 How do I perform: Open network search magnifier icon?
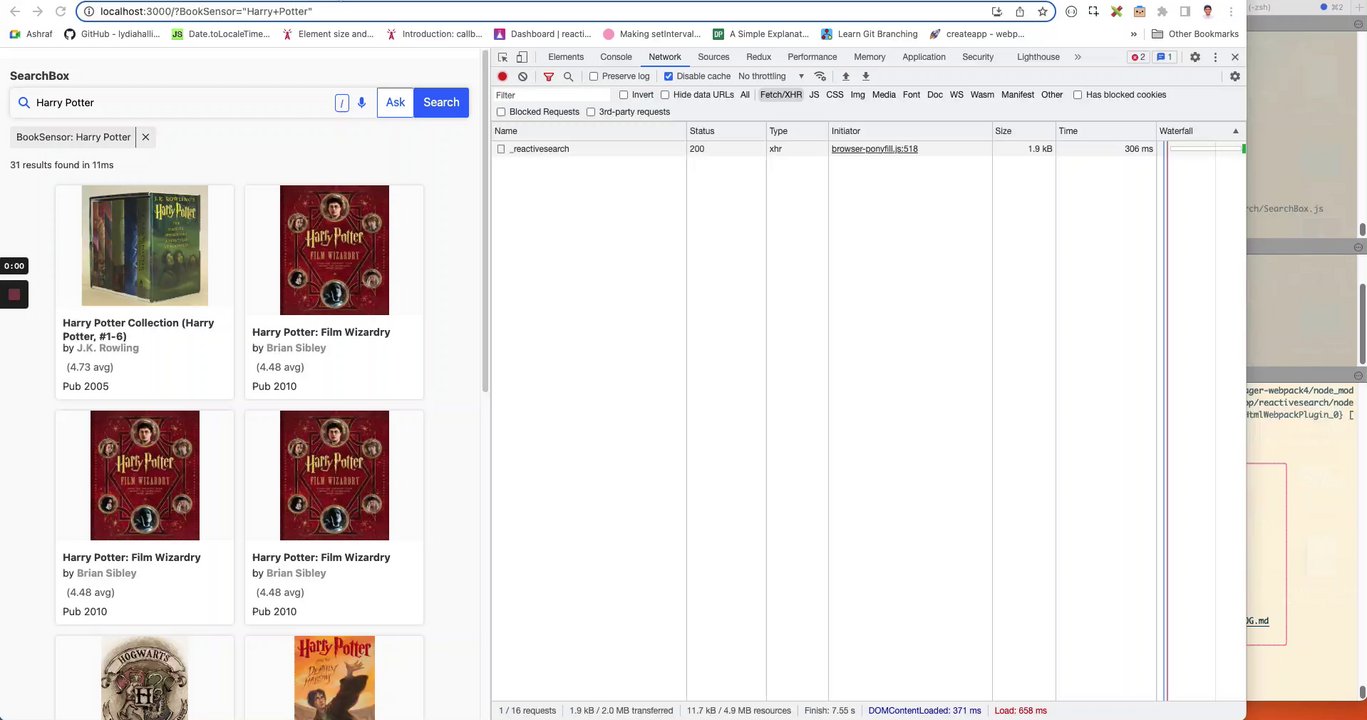pyautogui.click(x=568, y=76)
